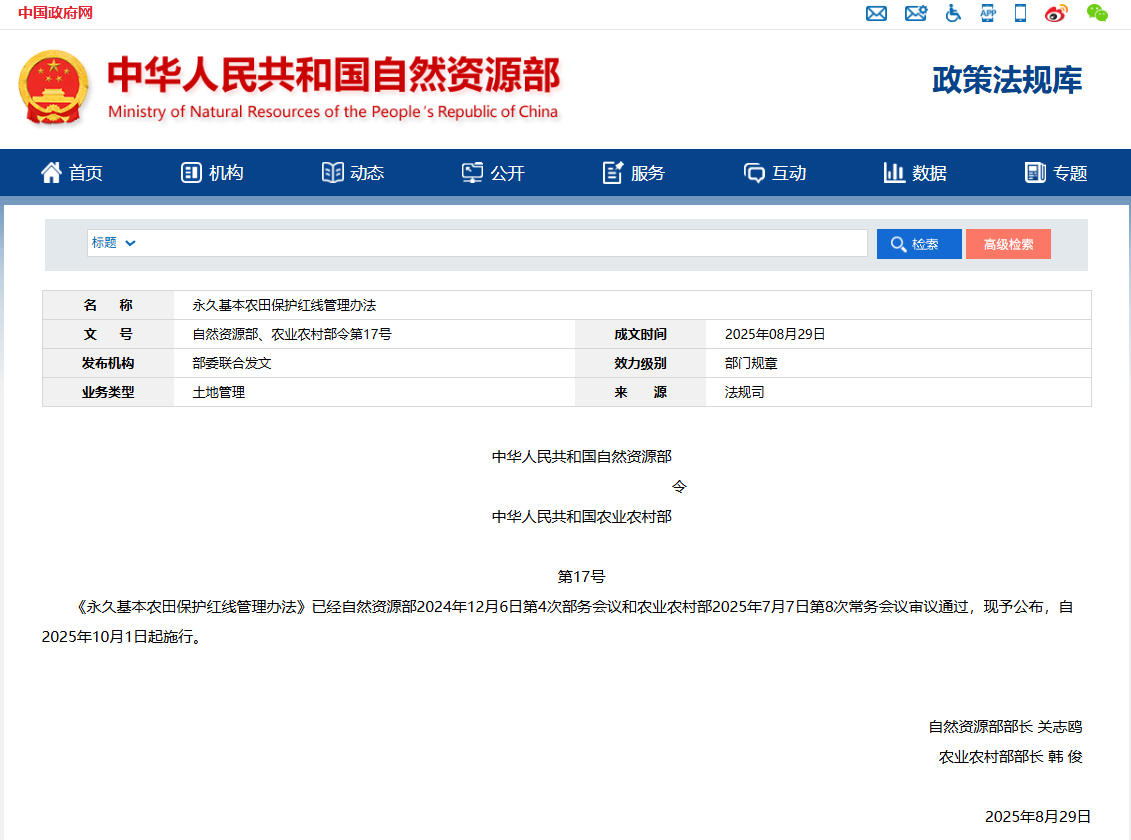This screenshot has width=1131, height=840.
Task: Click the chat bubble icon beside 互动
Action: coord(754,172)
